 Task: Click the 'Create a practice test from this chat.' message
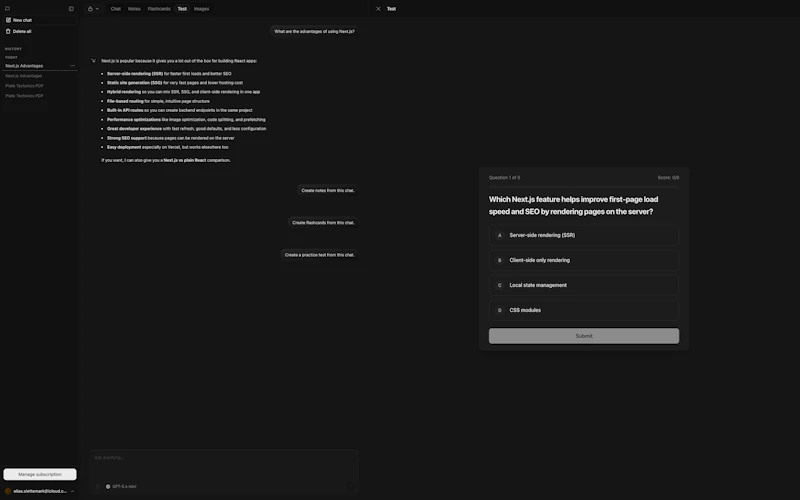[319, 255]
